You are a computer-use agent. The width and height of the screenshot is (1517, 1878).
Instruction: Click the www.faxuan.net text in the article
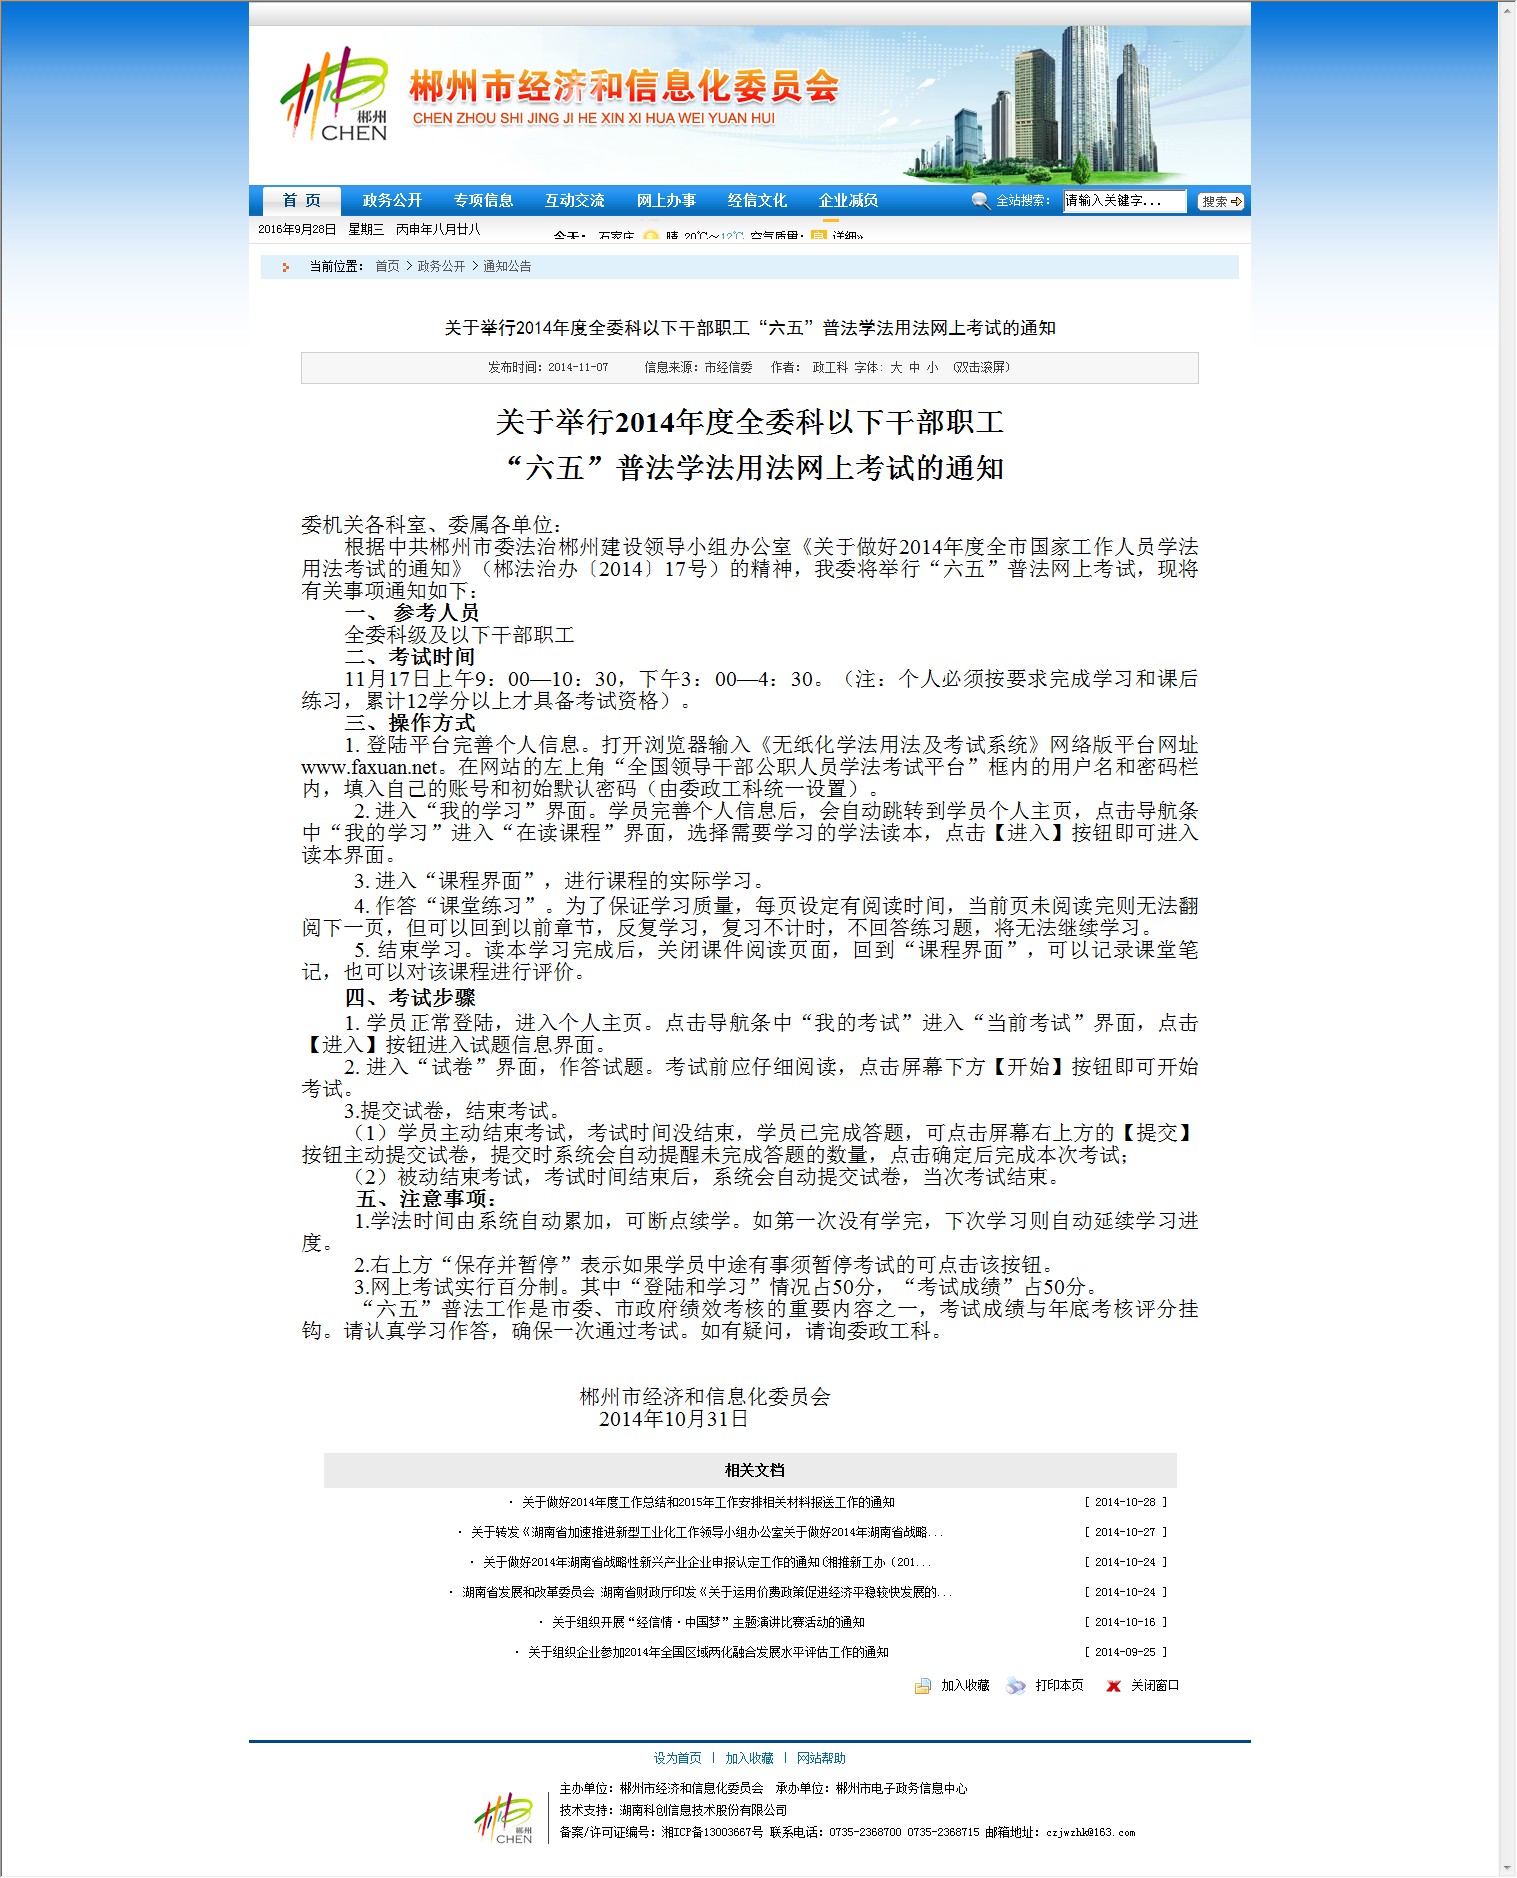[x=369, y=768]
